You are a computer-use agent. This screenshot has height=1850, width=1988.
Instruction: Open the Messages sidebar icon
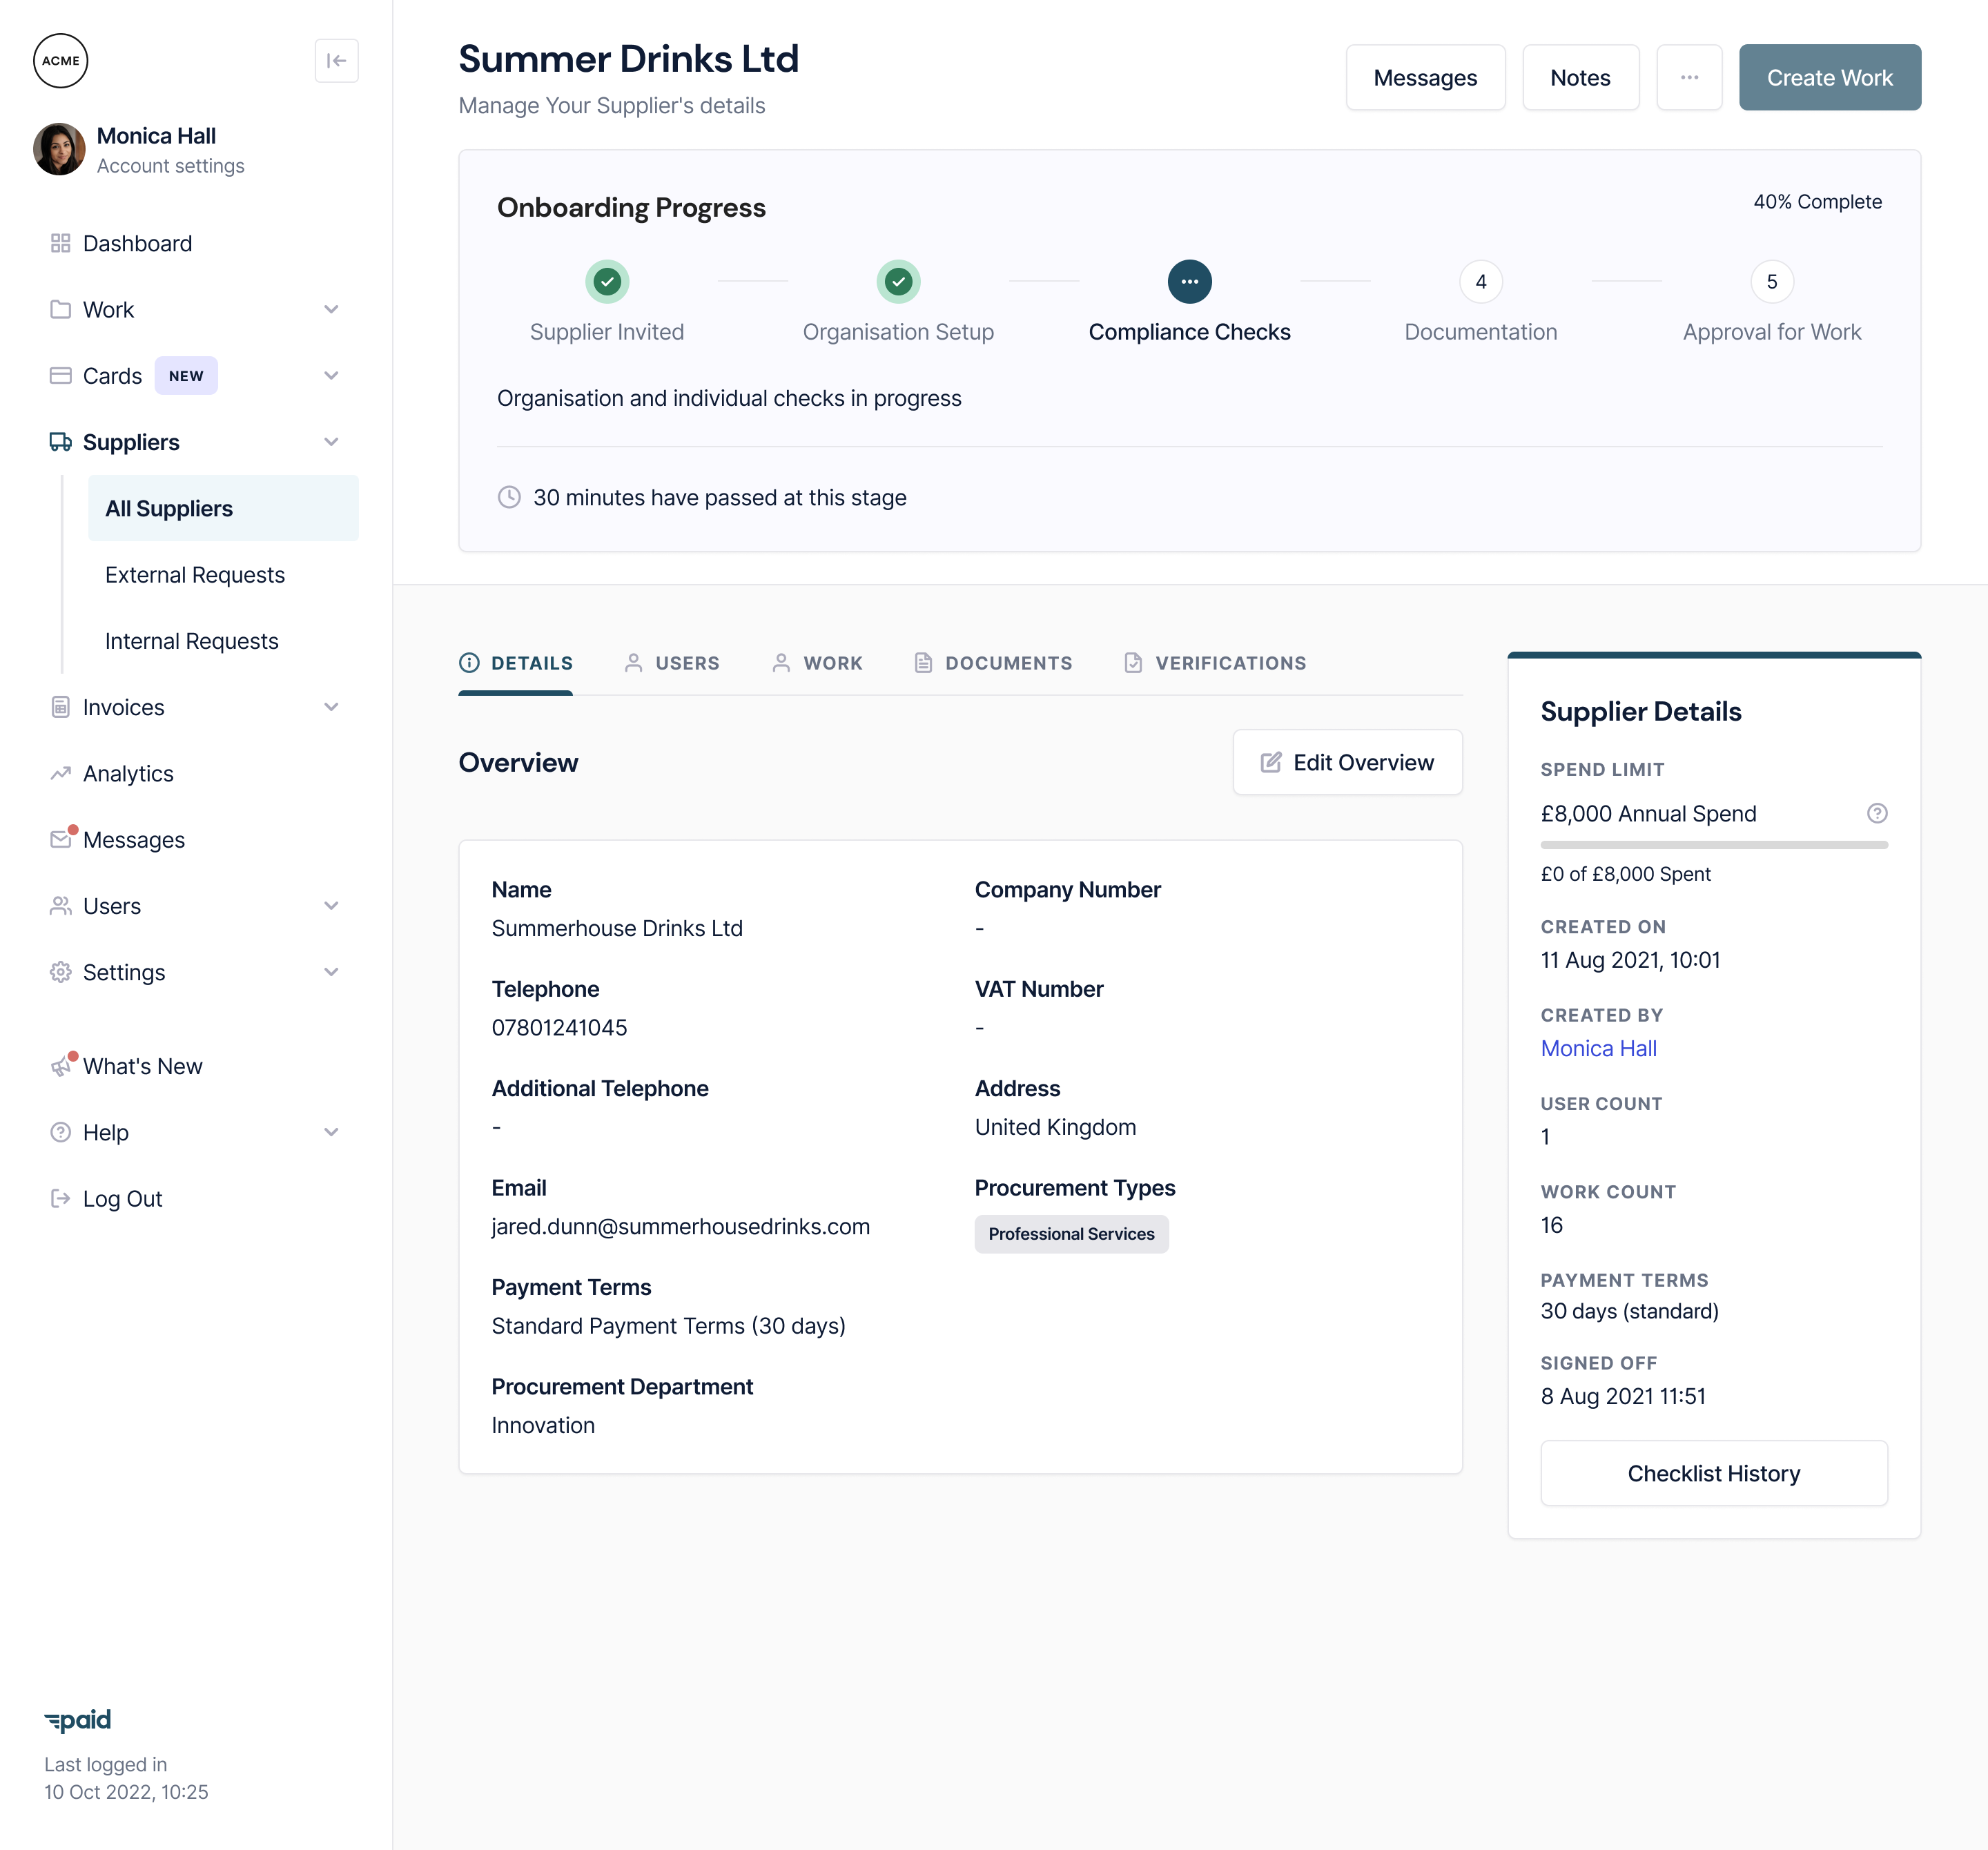tap(59, 840)
